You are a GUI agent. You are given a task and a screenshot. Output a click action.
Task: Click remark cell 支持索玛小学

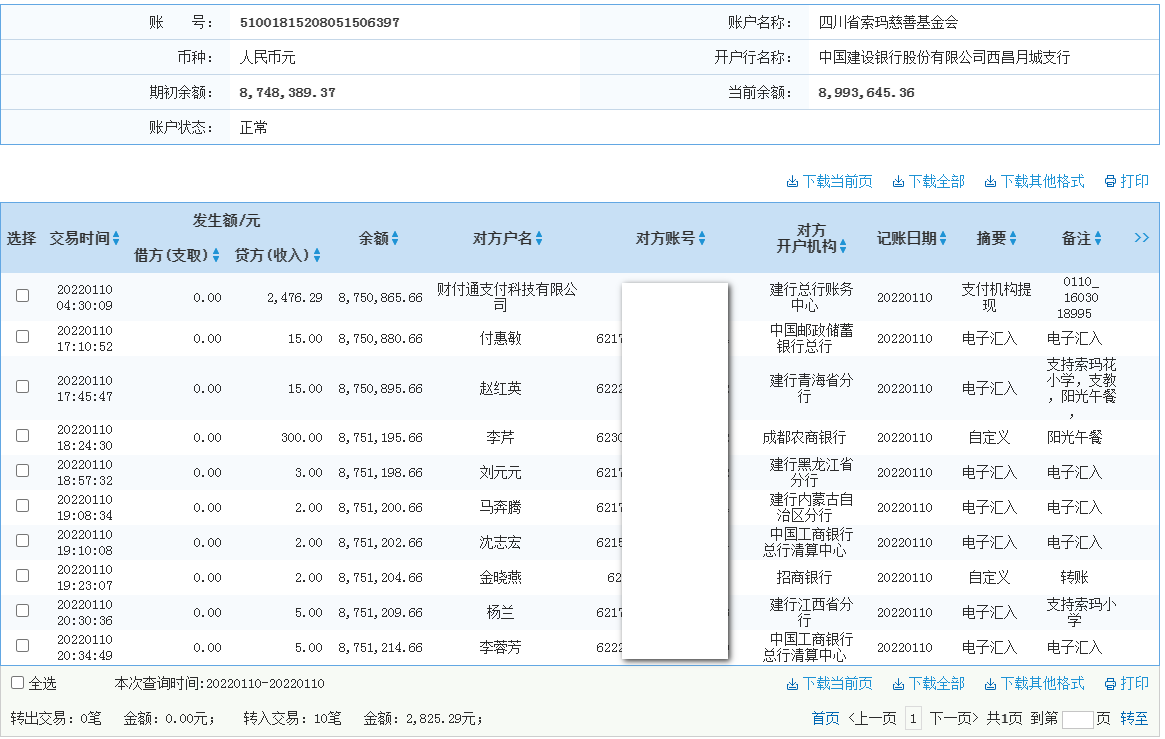(x=1081, y=612)
